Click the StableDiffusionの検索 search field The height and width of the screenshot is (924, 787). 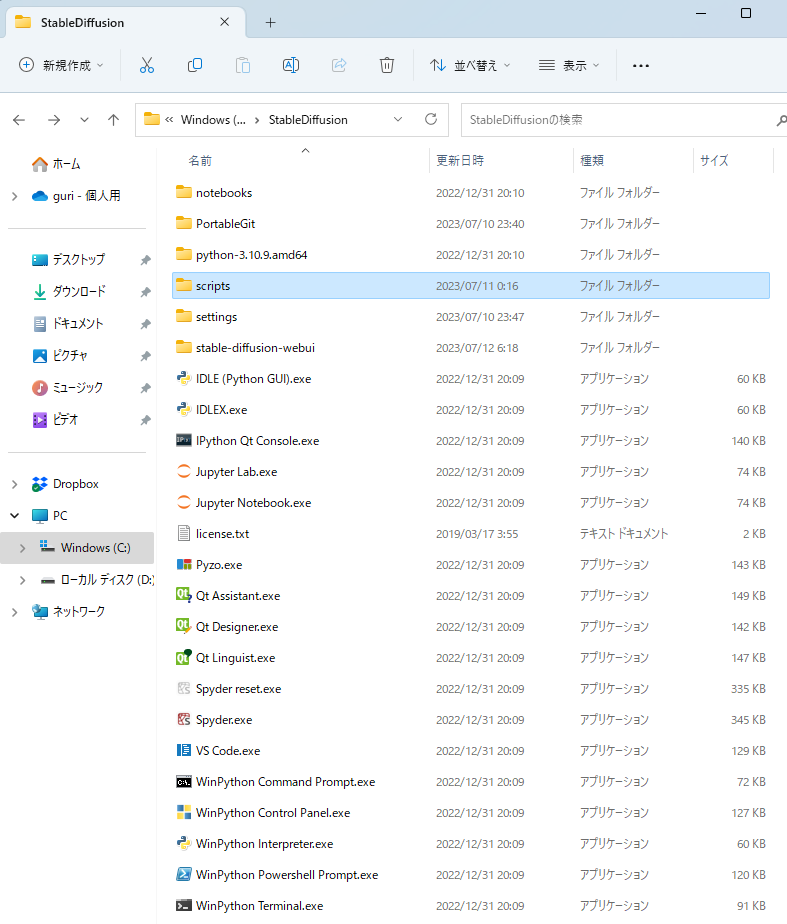[x=615, y=119]
